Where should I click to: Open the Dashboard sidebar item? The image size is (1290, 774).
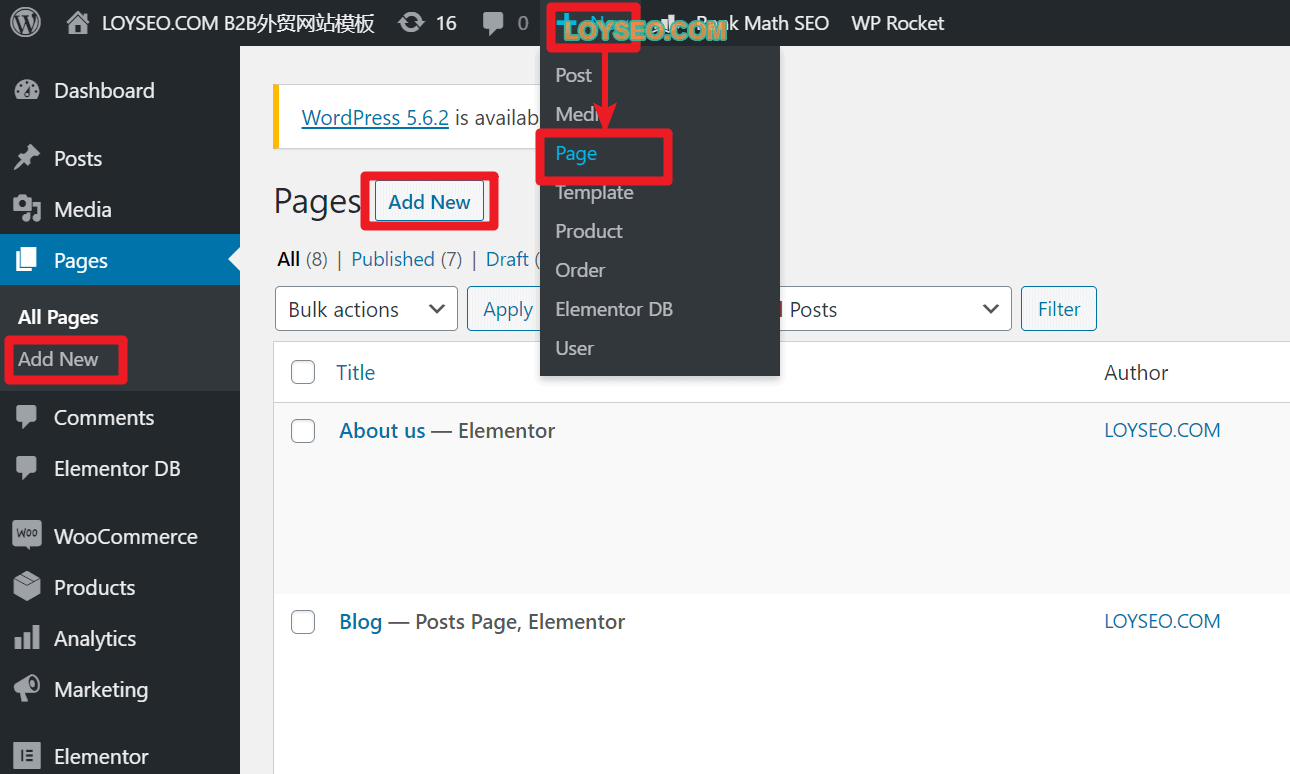point(120,91)
